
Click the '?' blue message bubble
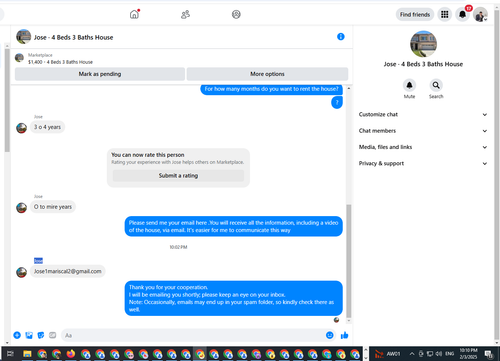point(337,102)
